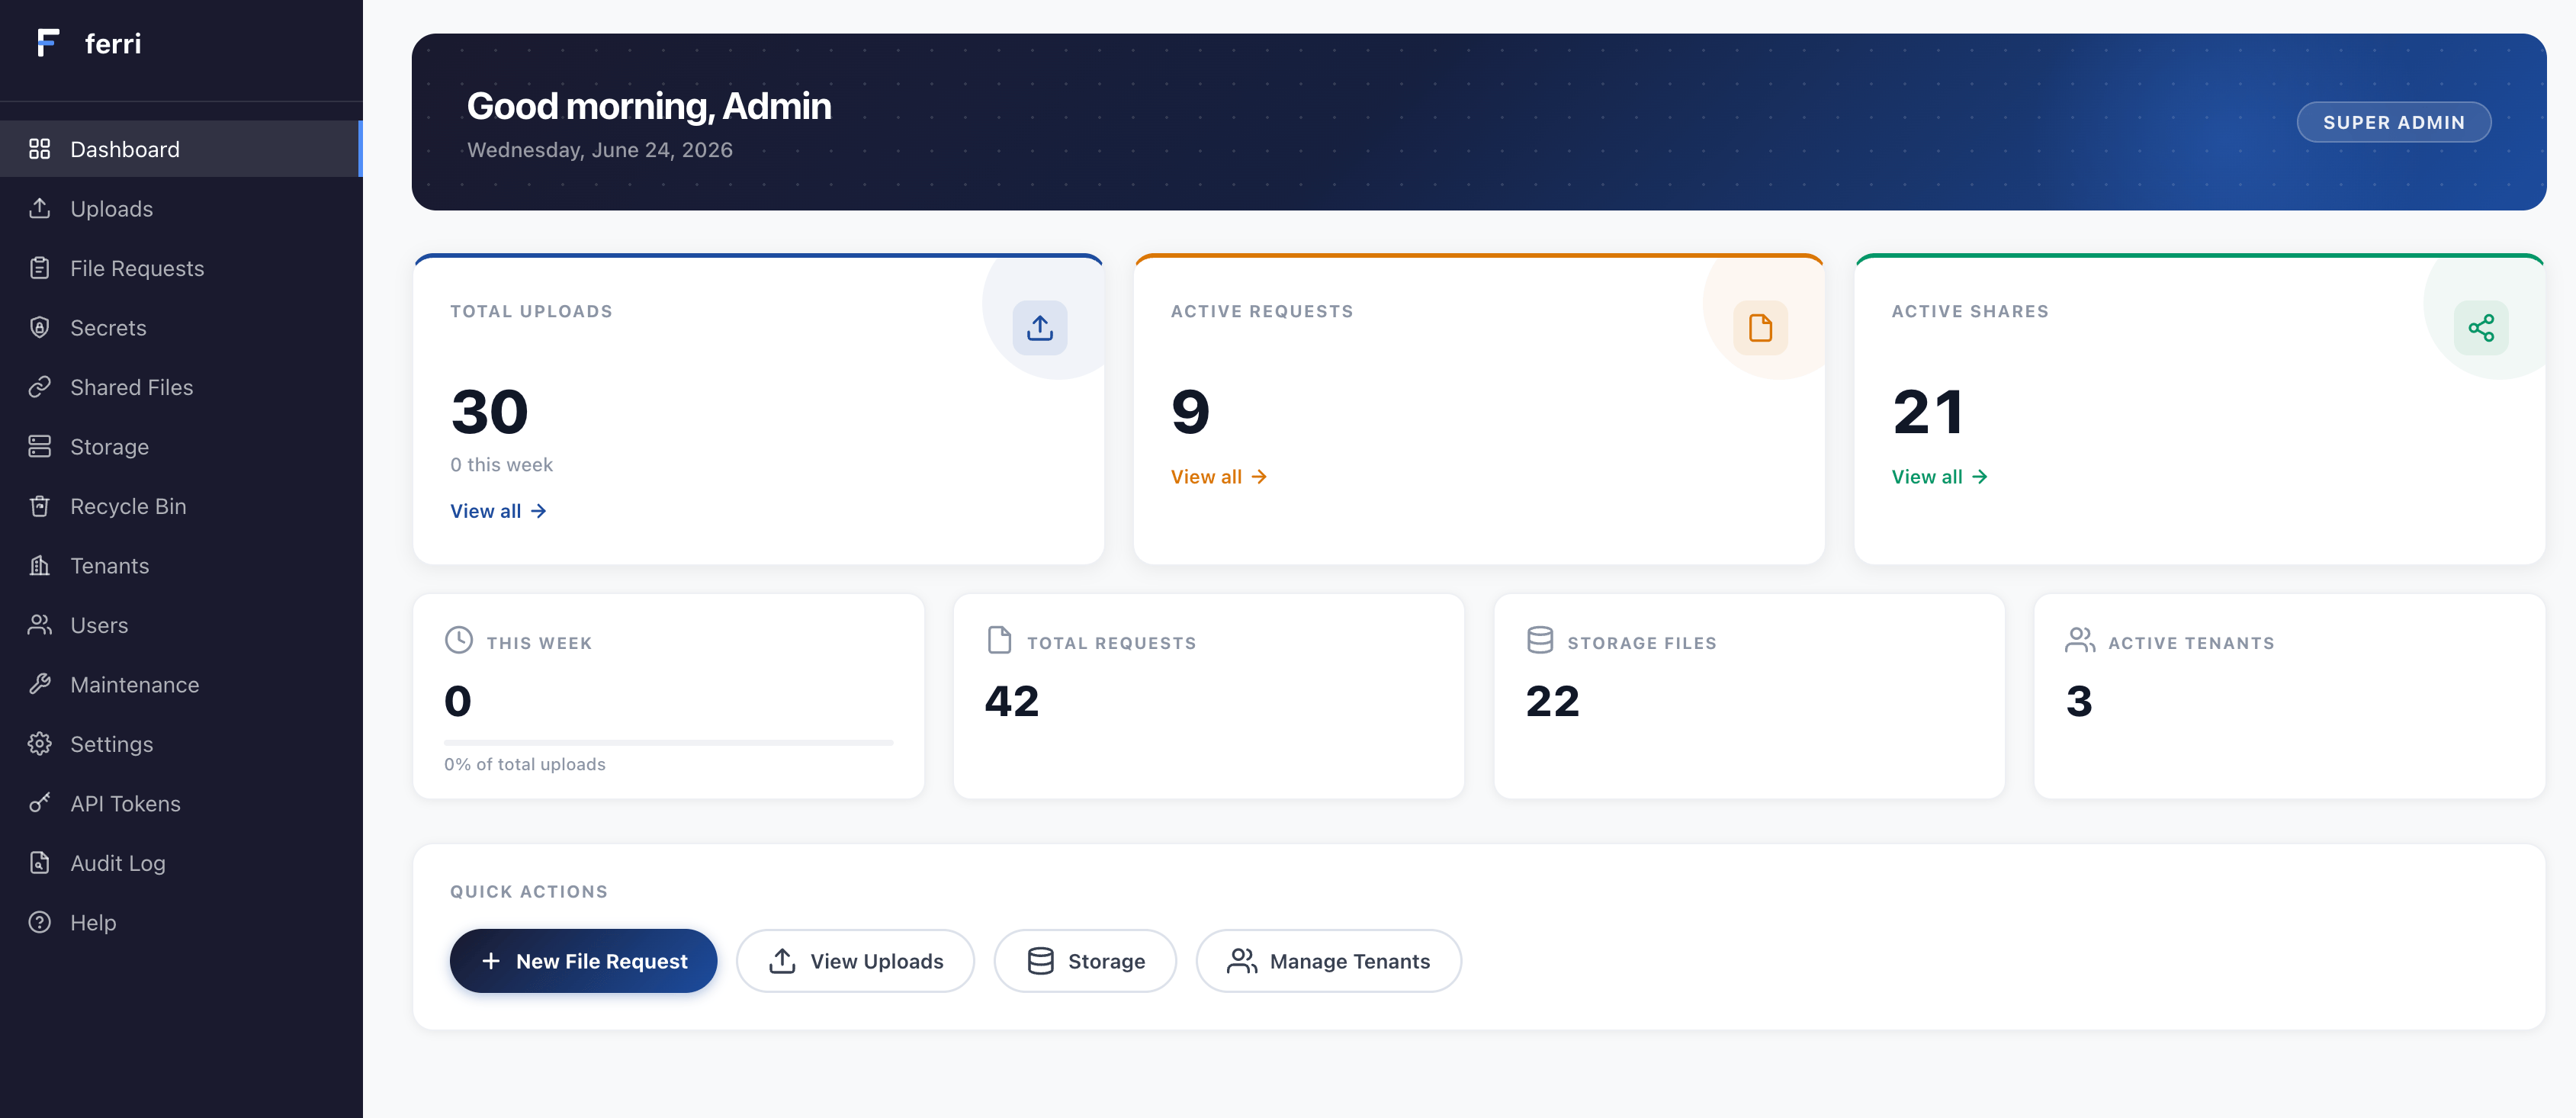
Task: Click the Shared Files link icon
Action: tap(40, 387)
